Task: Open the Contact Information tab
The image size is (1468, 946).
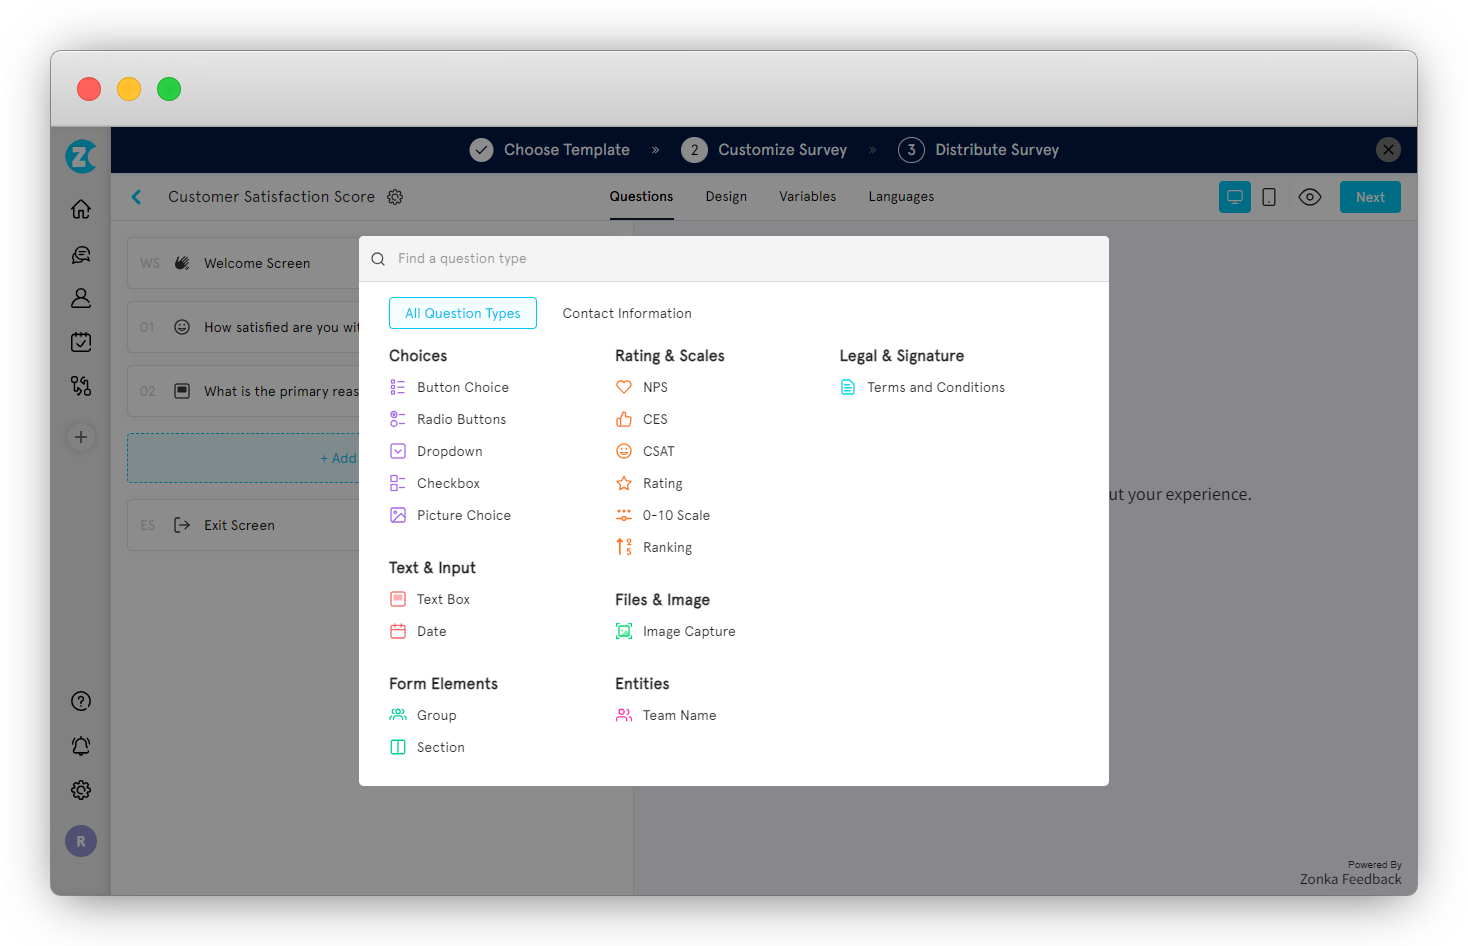Action: [627, 313]
